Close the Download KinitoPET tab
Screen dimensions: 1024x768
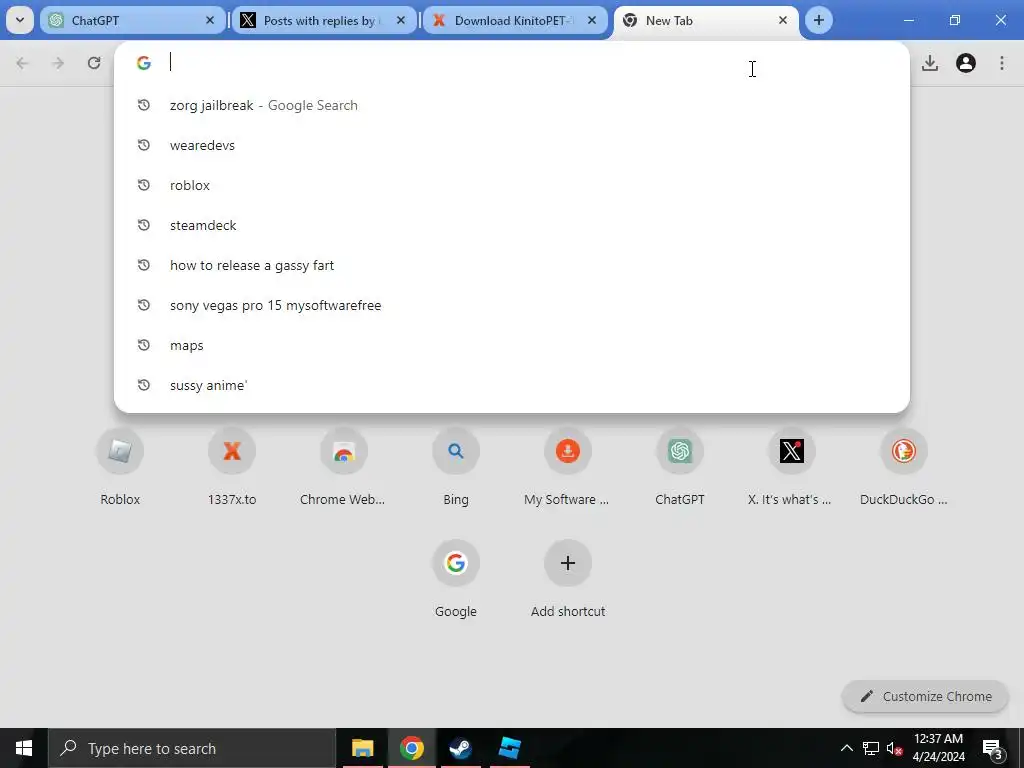592,20
